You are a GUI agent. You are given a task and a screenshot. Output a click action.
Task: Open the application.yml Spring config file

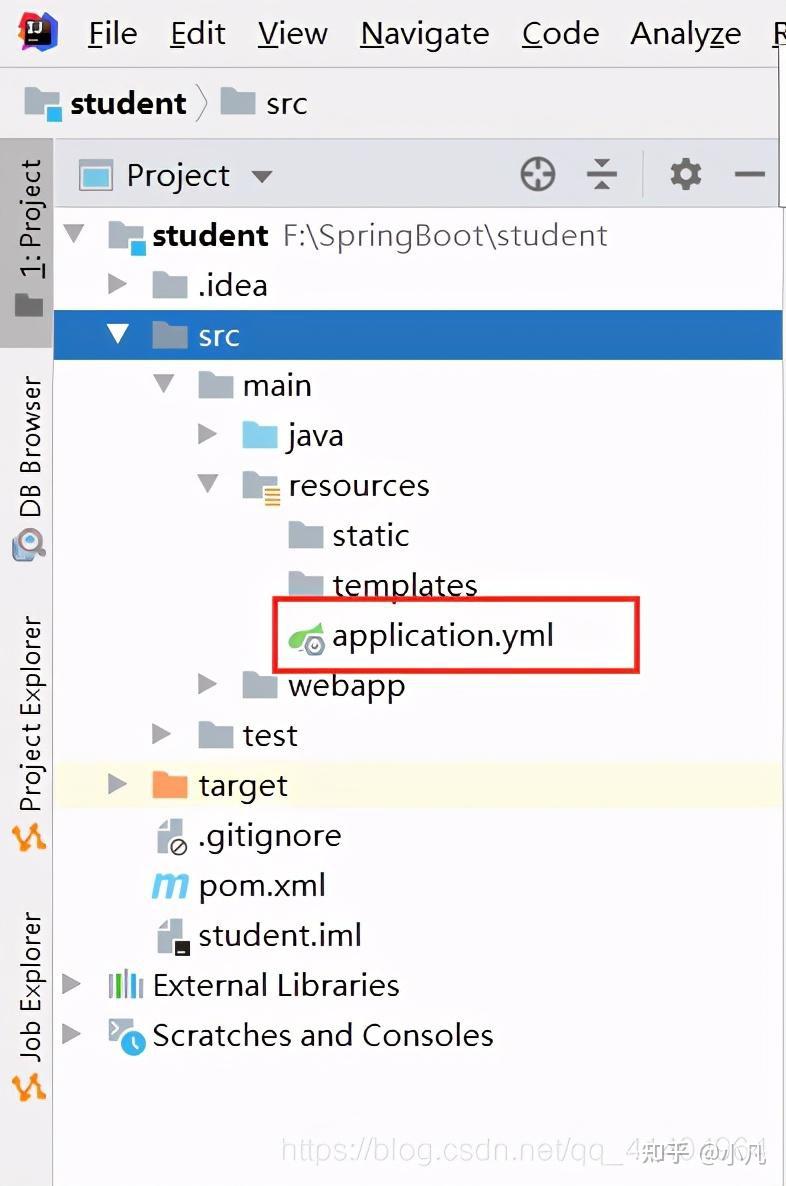455,635
